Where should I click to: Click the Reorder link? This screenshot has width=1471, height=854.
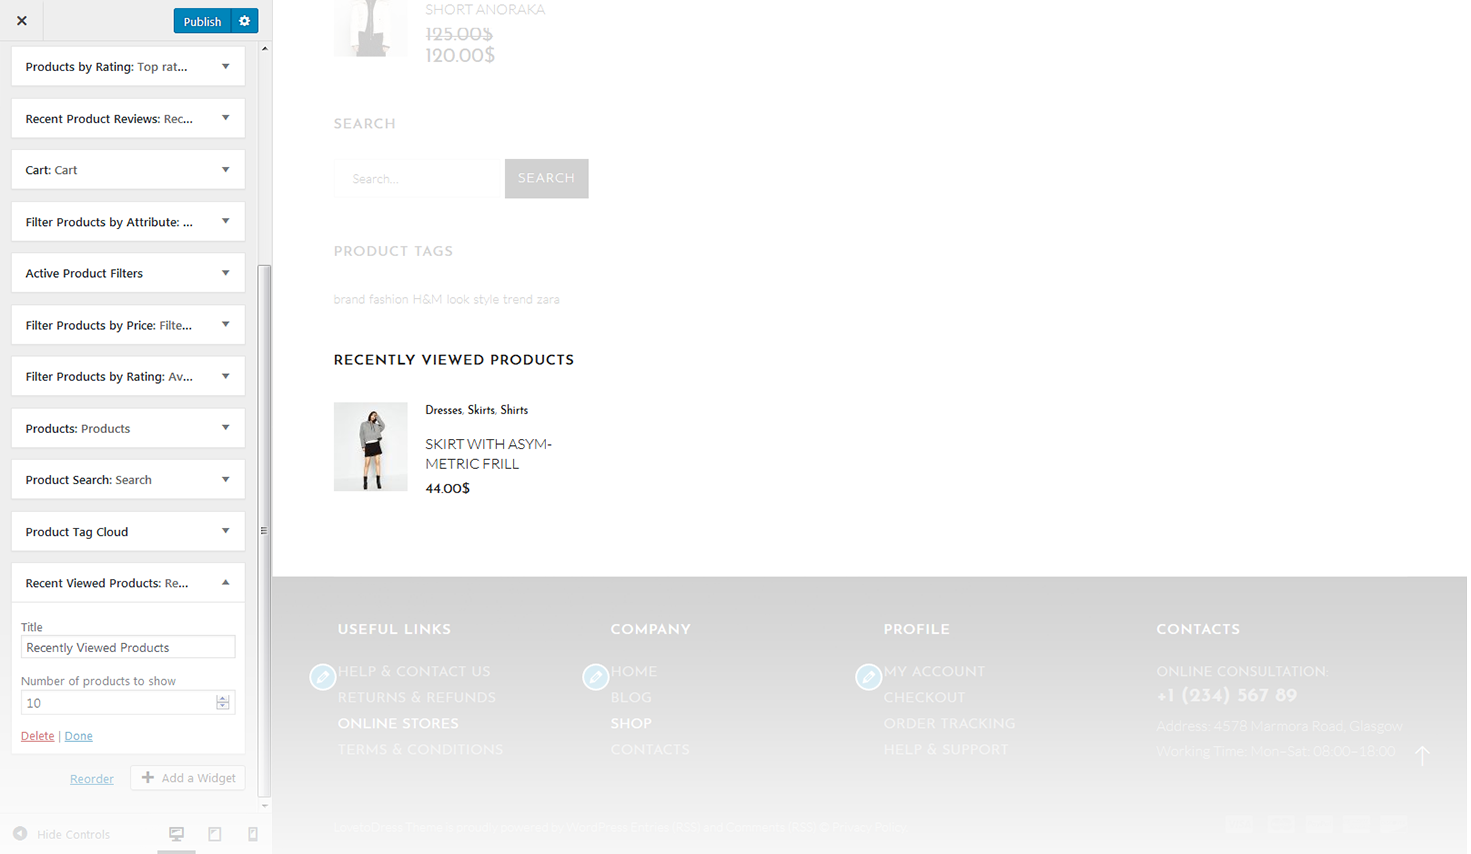[92, 779]
